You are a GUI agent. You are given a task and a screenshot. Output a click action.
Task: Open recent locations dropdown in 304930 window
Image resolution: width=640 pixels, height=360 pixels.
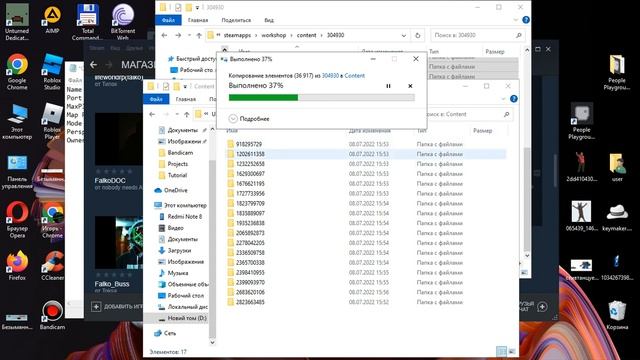click(189, 36)
